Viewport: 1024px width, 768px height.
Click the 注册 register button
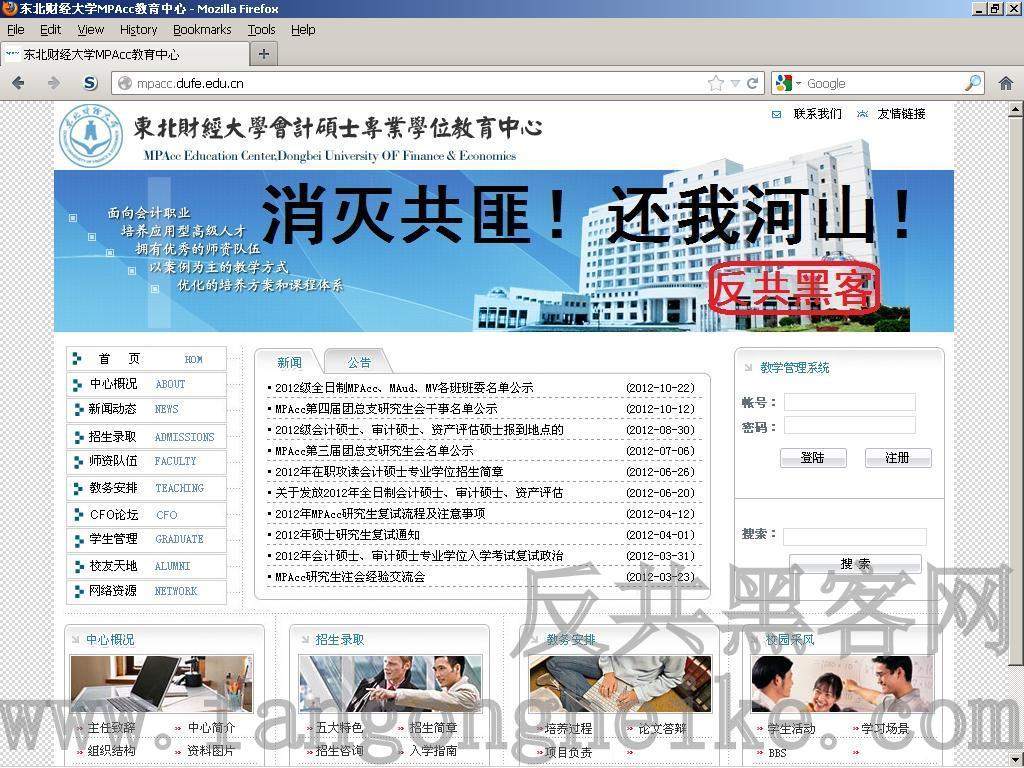898,458
